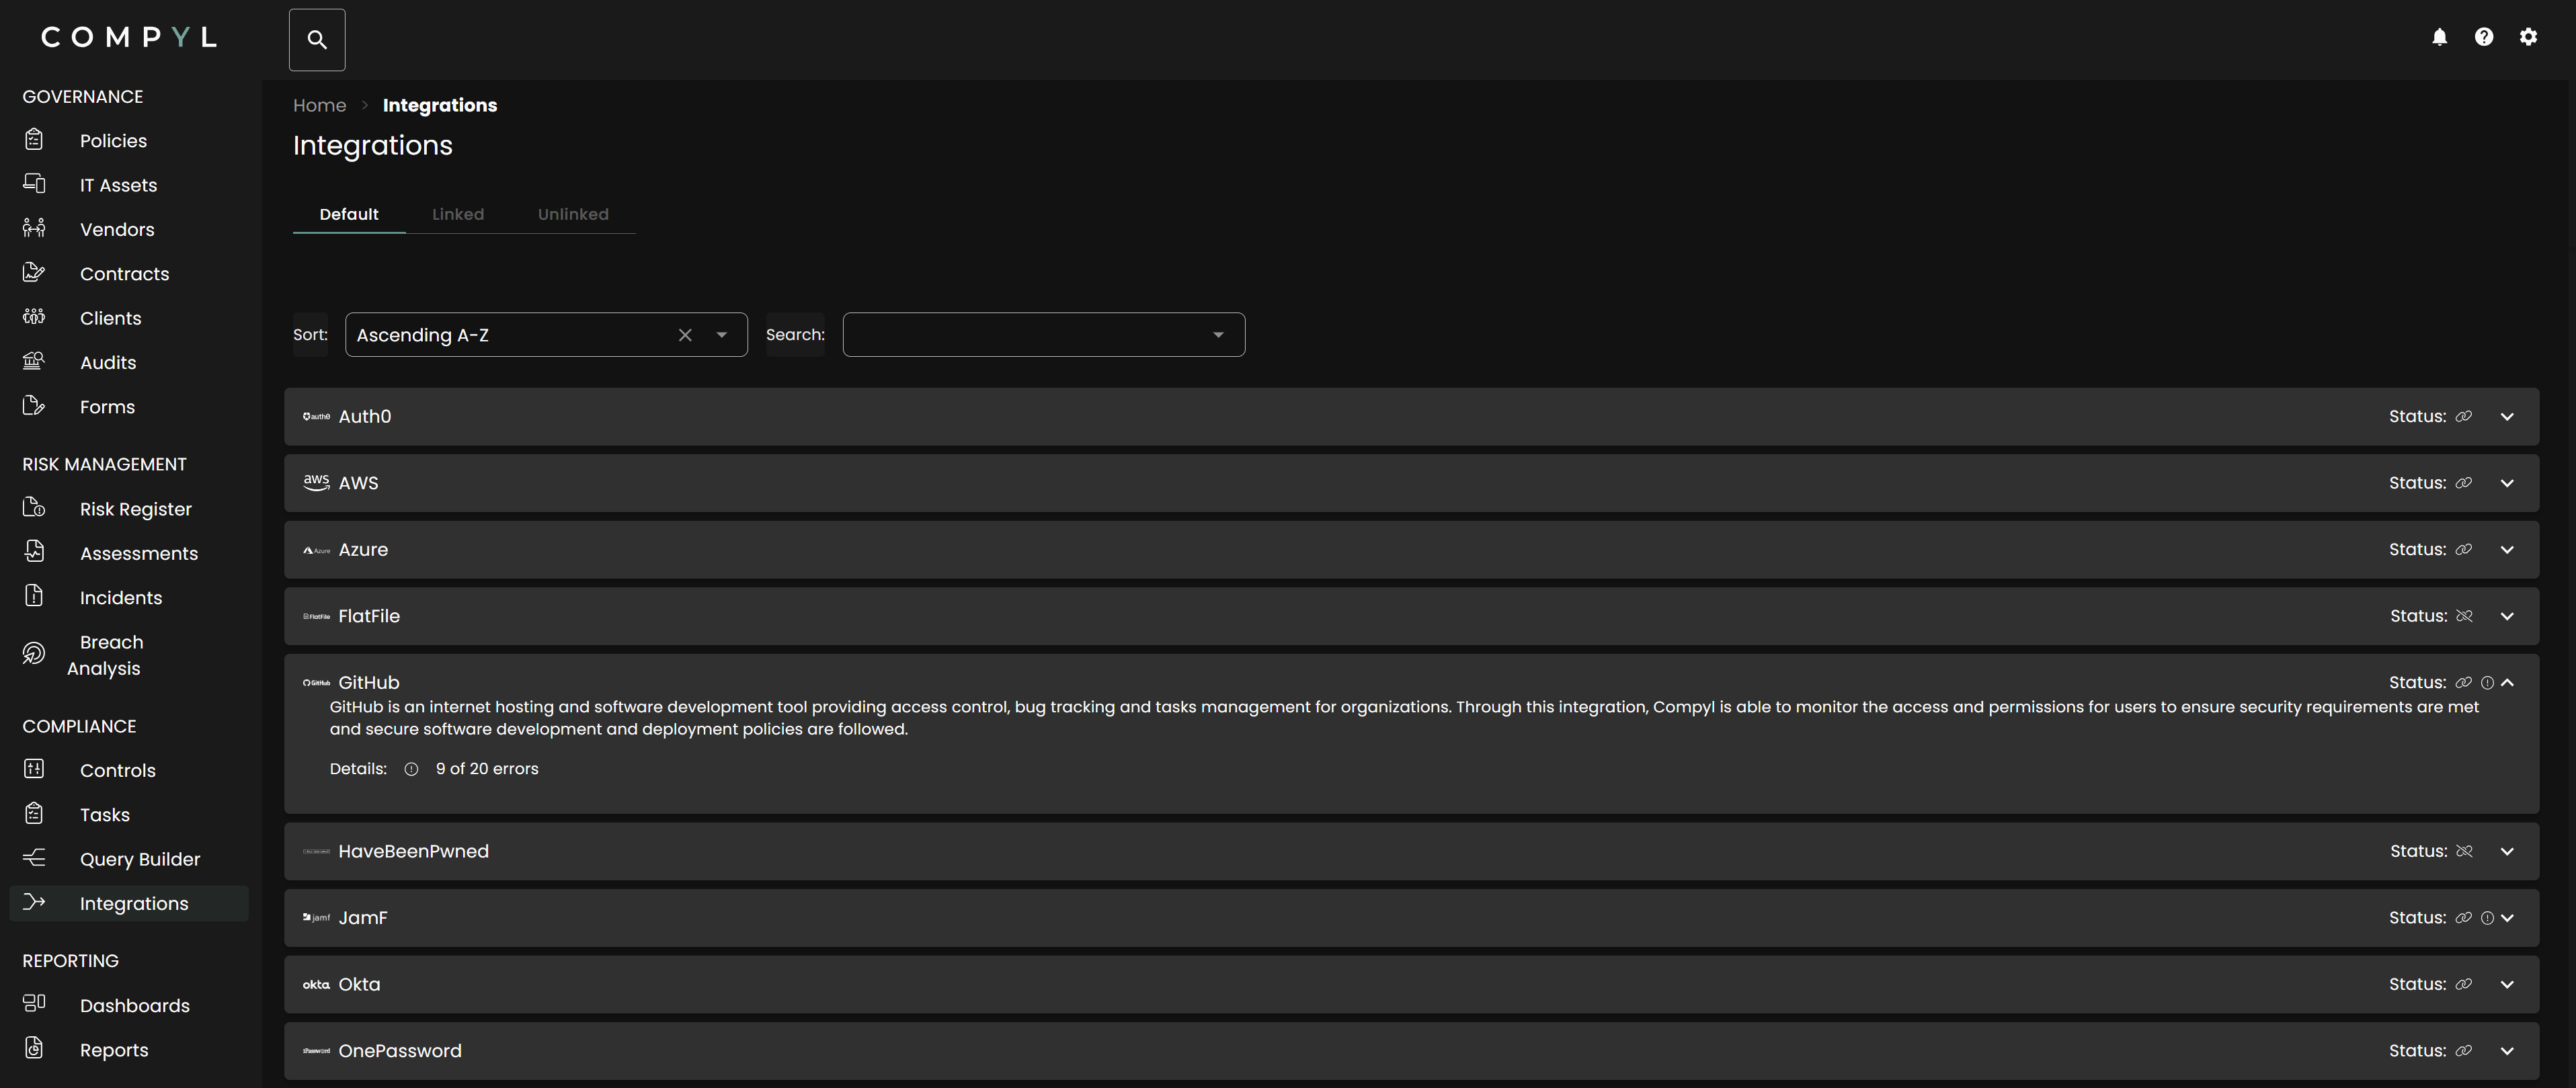This screenshot has height=1088, width=2576.
Task: Click the IT Assets sidebar icon
Action: point(34,184)
